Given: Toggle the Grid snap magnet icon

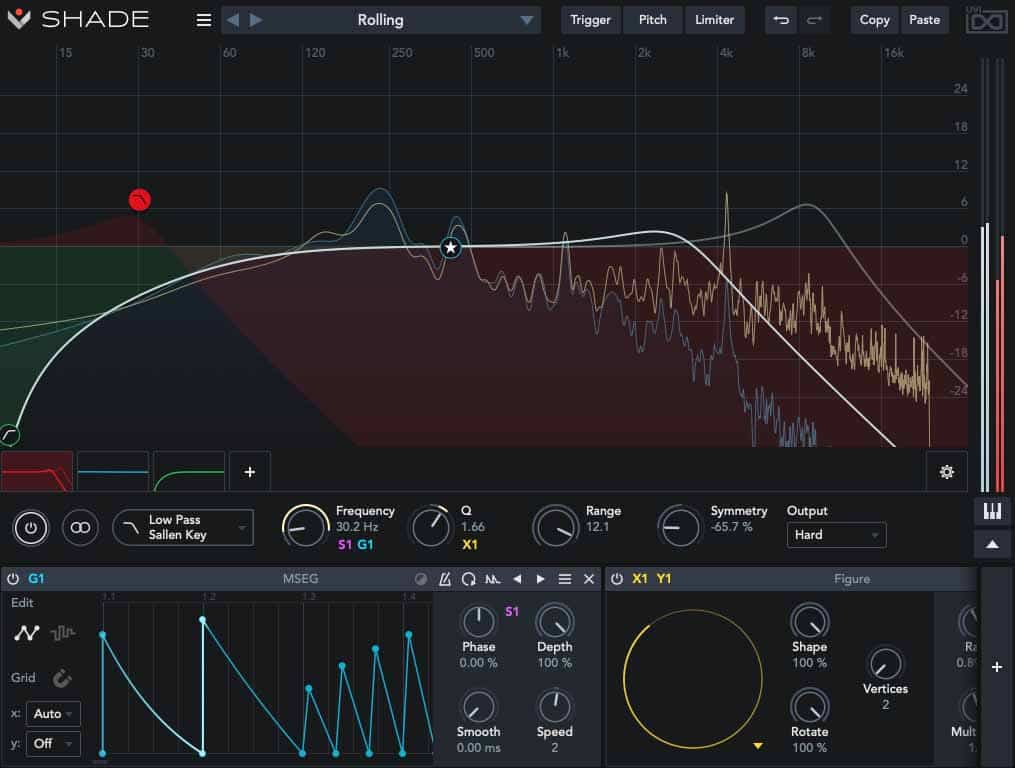Looking at the screenshot, I should click(x=62, y=678).
